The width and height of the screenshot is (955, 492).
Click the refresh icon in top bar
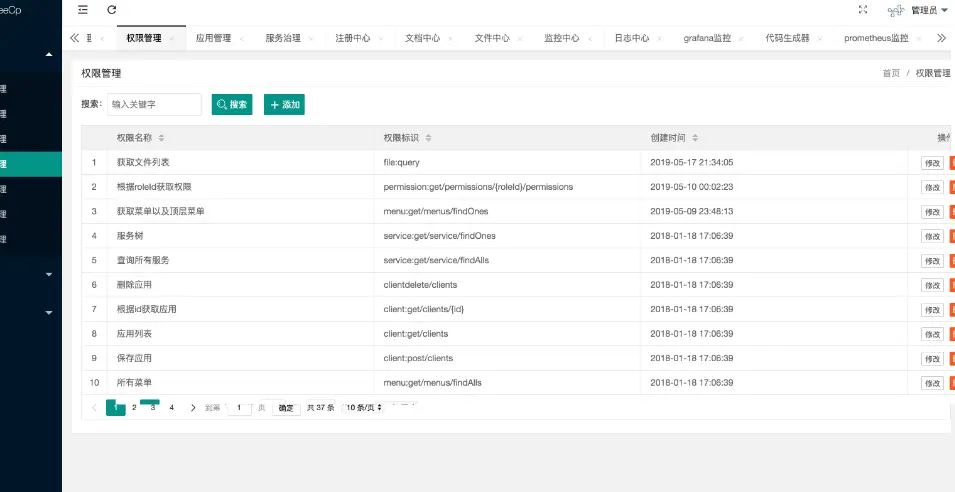coord(111,10)
